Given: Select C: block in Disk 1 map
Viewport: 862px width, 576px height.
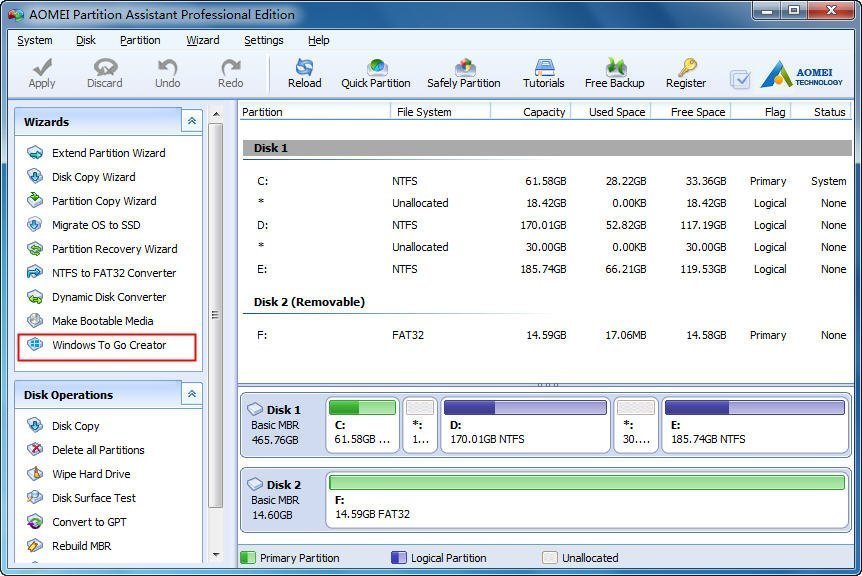Looking at the screenshot, I should point(362,425).
